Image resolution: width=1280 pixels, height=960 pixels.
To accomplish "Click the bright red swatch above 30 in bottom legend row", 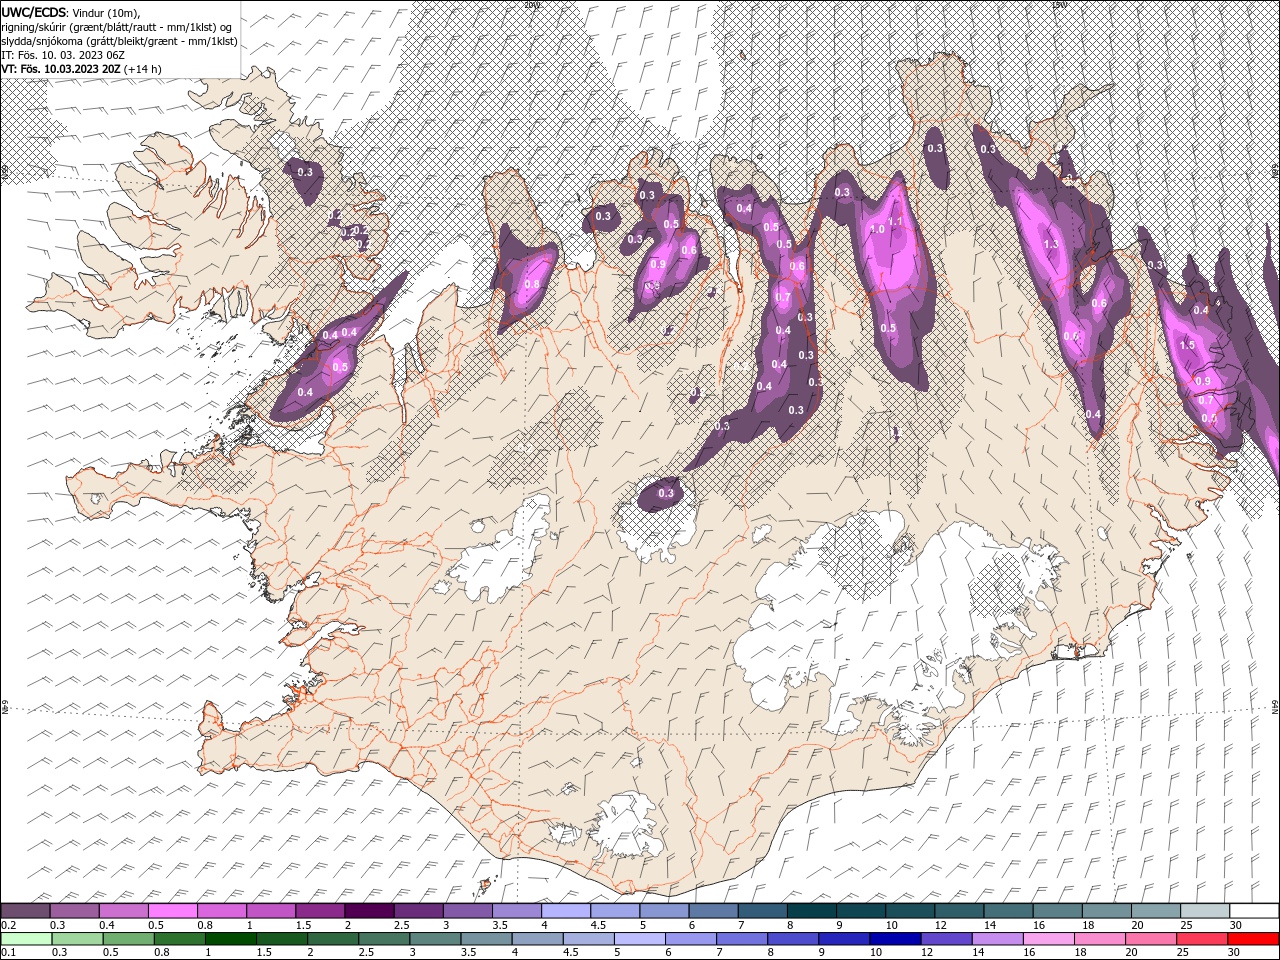I will click(x=1252, y=939).
